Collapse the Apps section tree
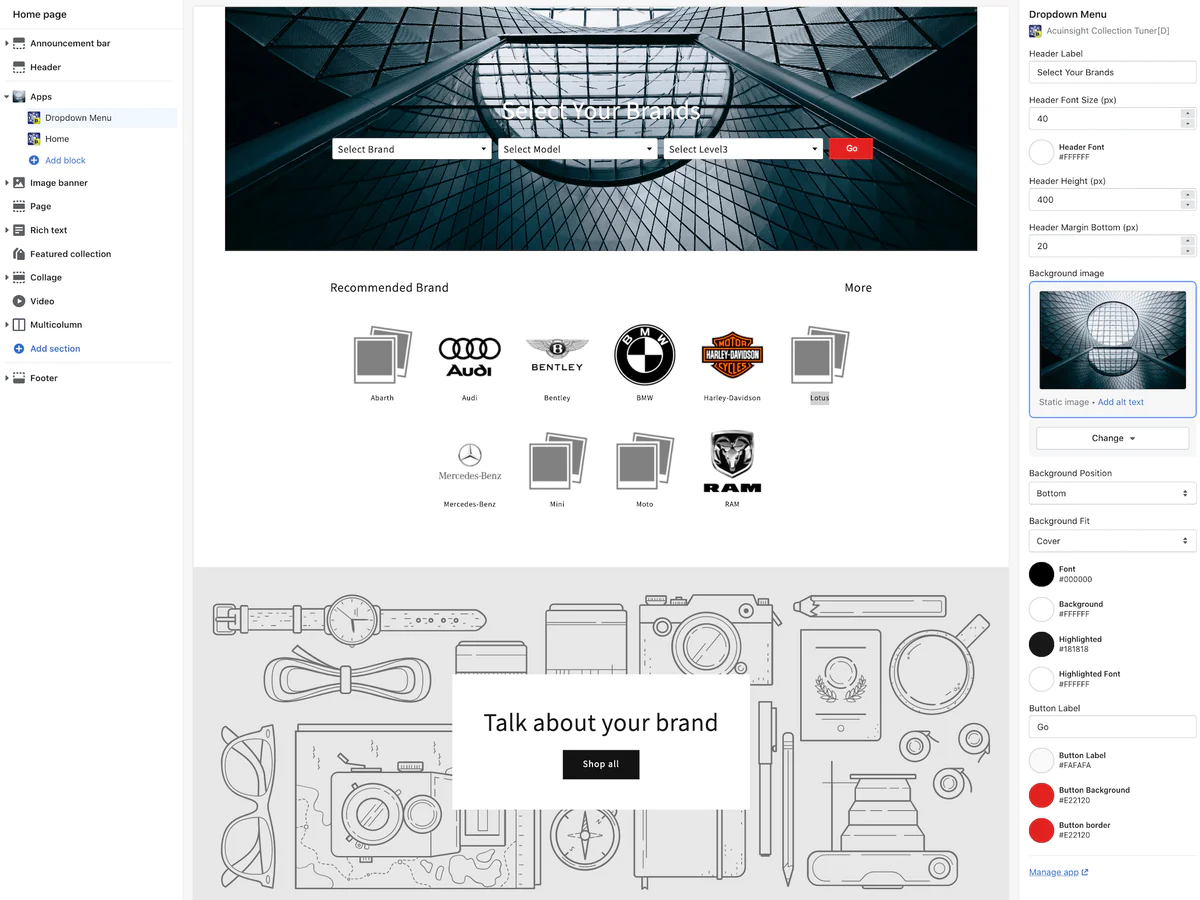 click(x=7, y=97)
